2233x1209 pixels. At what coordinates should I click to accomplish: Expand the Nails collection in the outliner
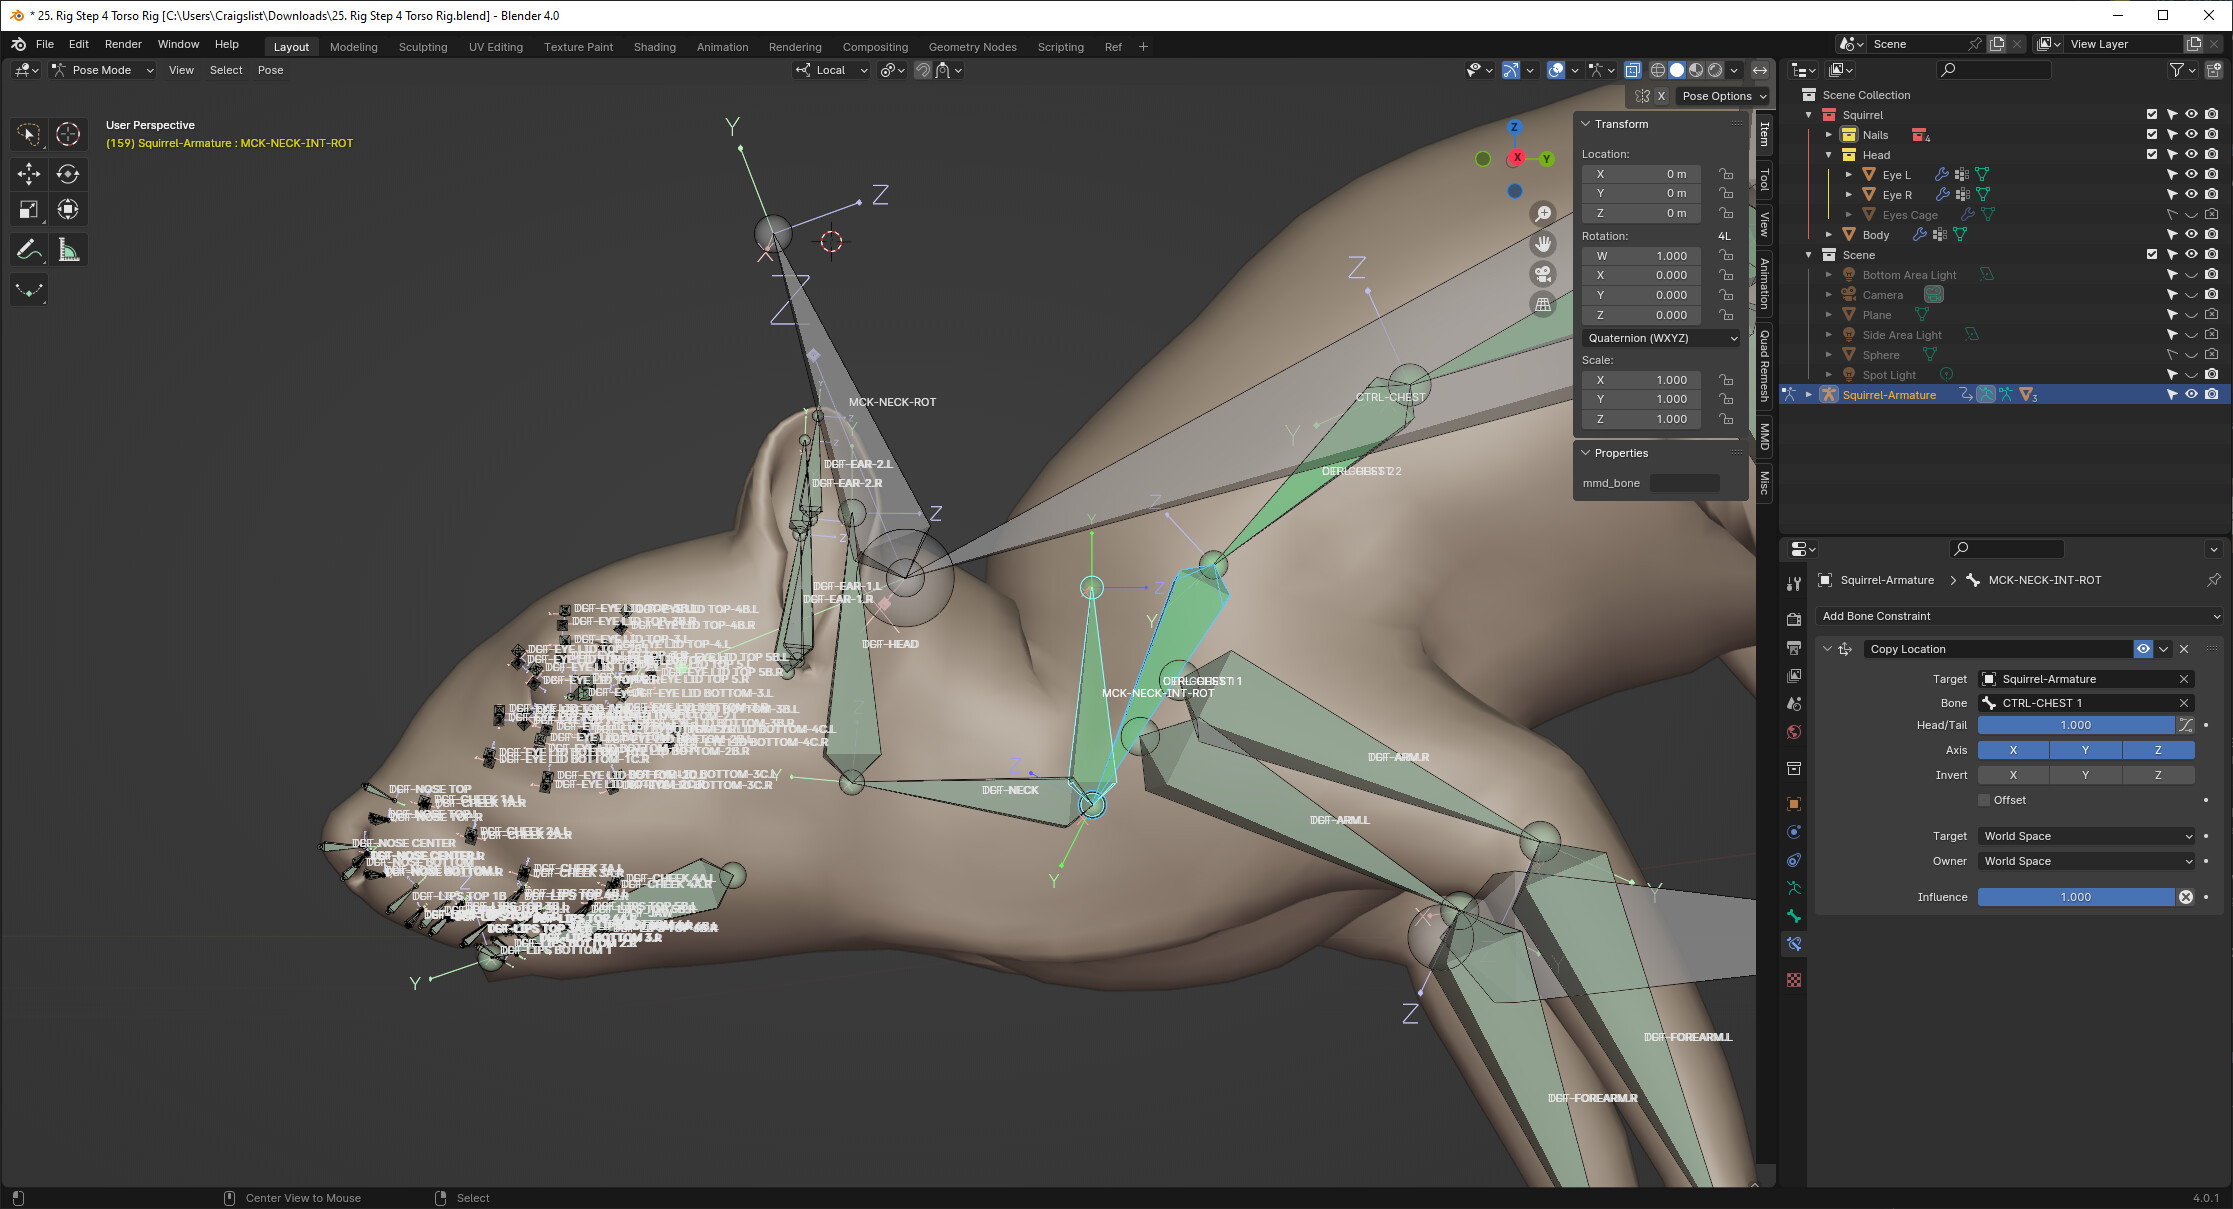click(1829, 135)
